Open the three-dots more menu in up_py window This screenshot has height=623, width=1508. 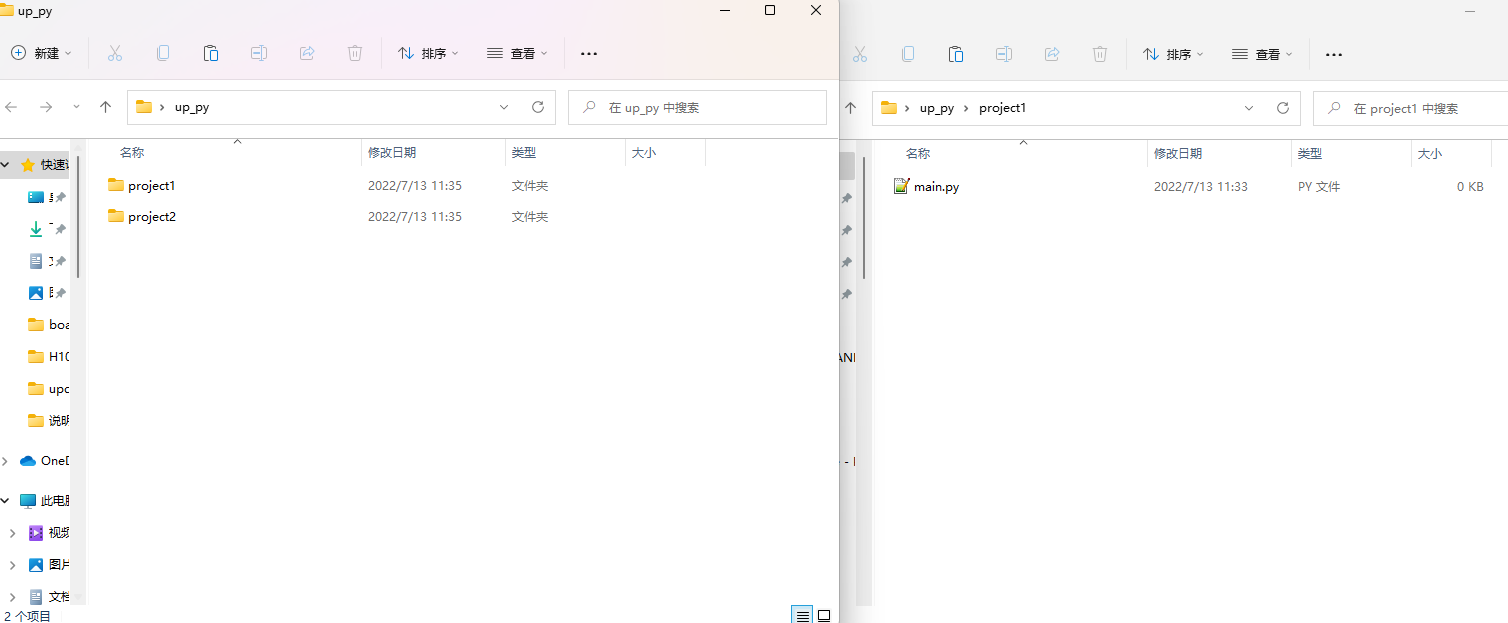click(x=589, y=54)
